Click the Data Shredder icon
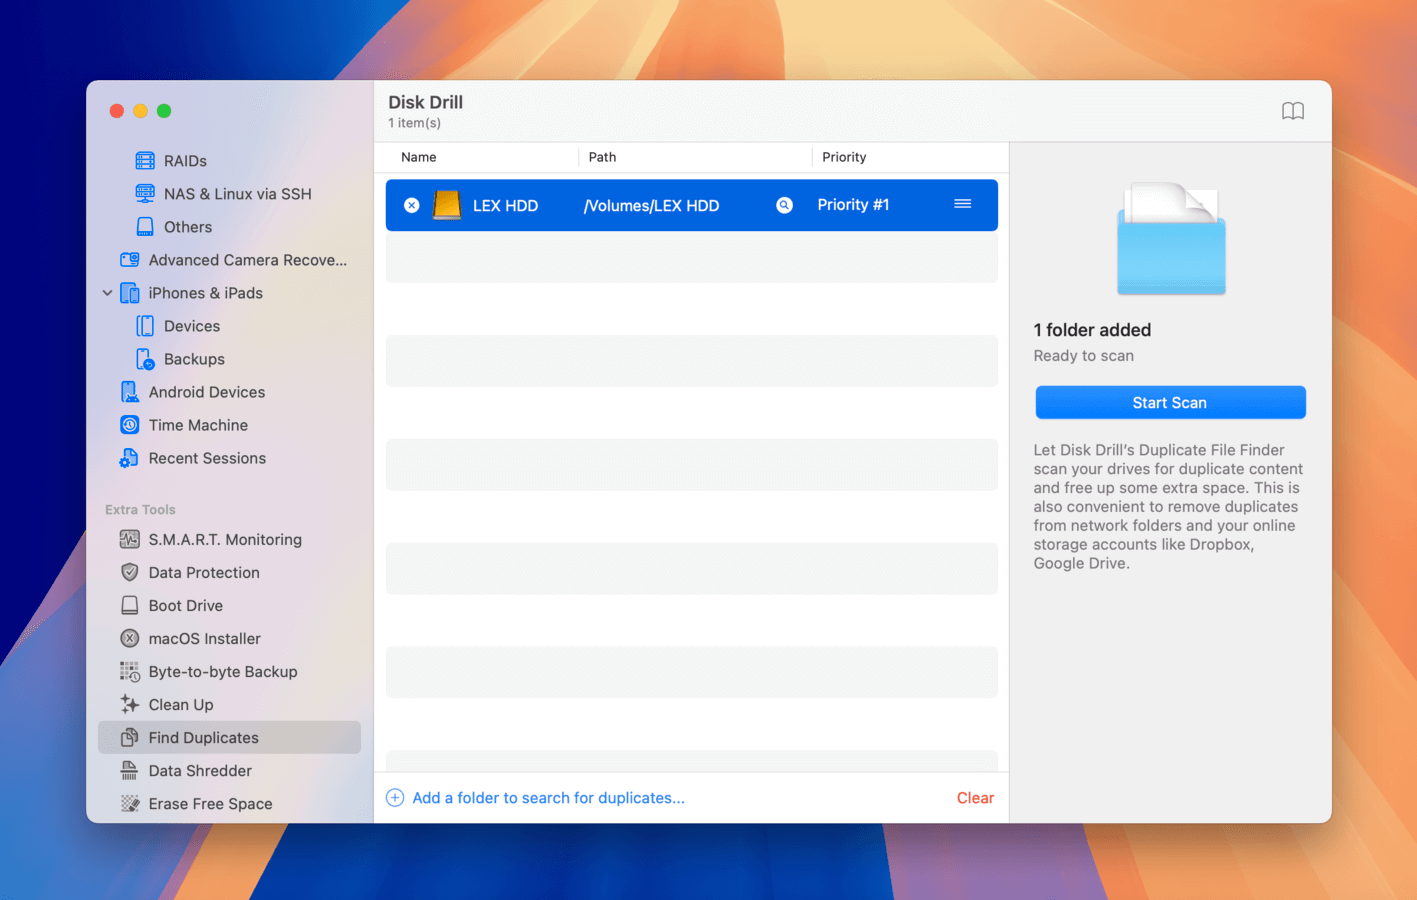1417x900 pixels. click(x=130, y=771)
